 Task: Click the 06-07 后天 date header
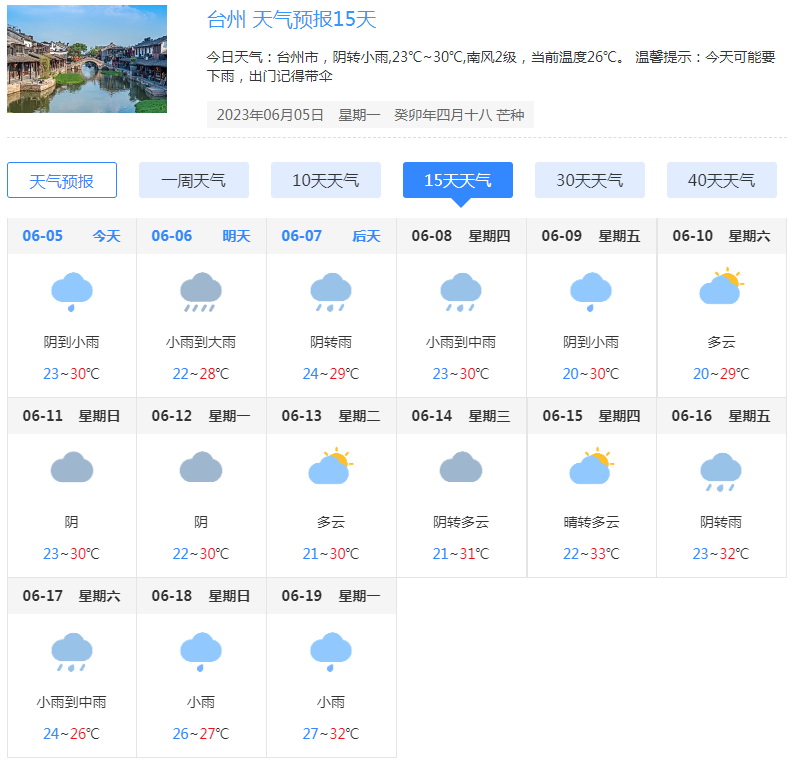[x=331, y=236]
